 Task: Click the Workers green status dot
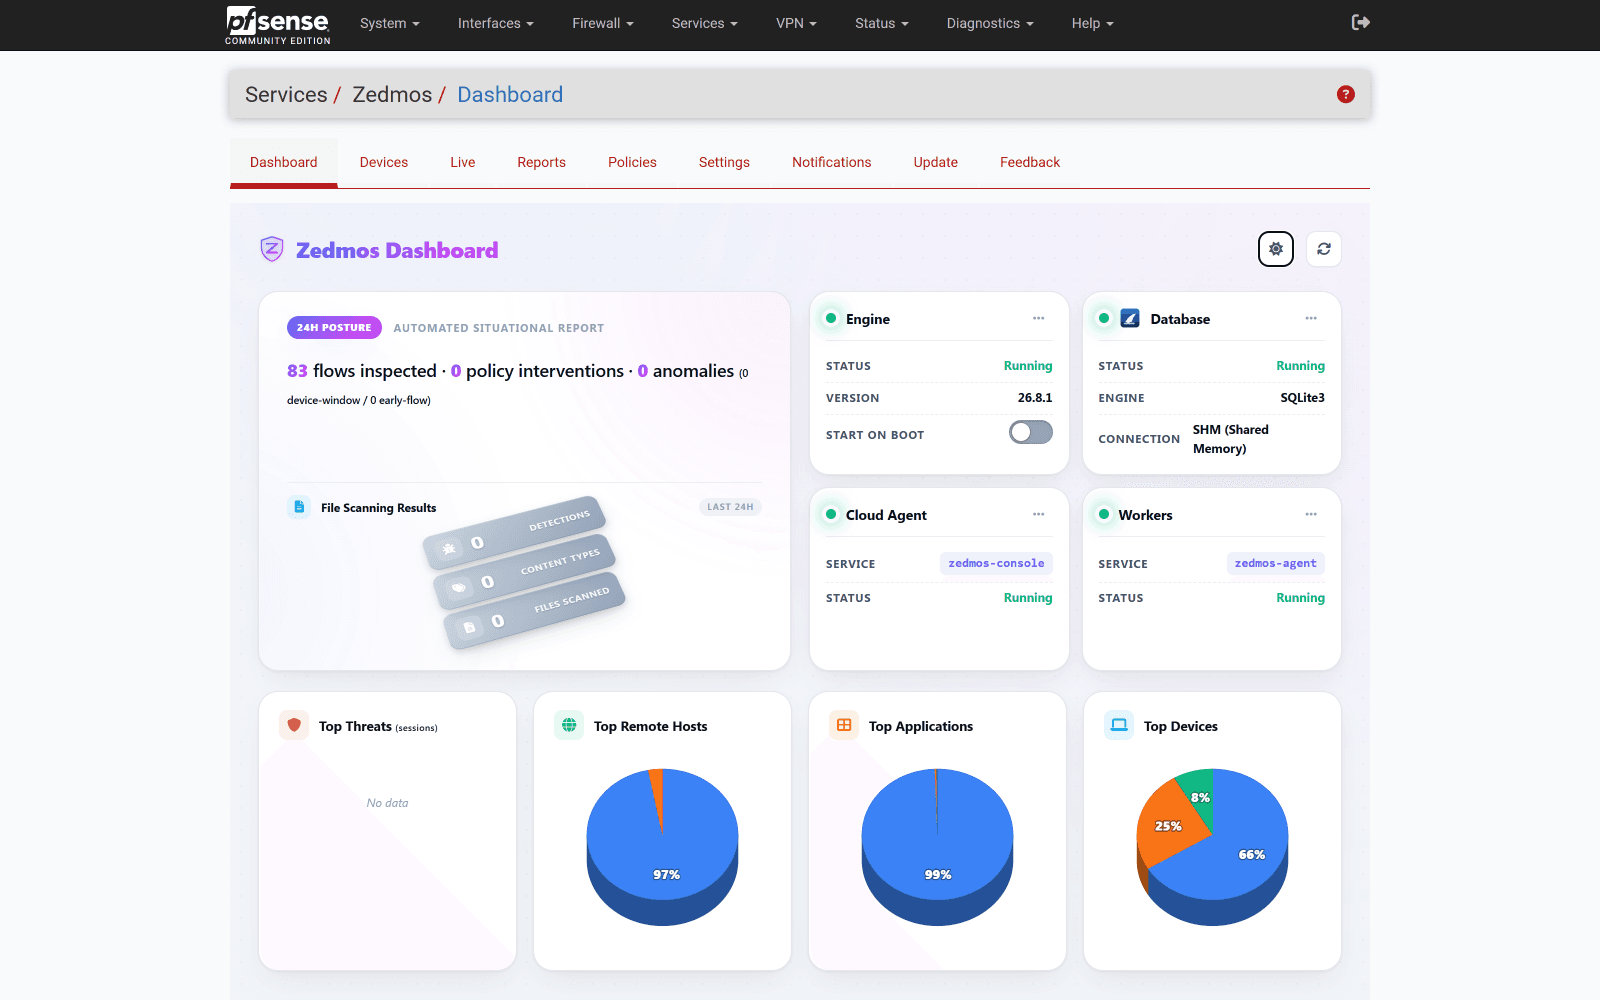coord(1104,514)
